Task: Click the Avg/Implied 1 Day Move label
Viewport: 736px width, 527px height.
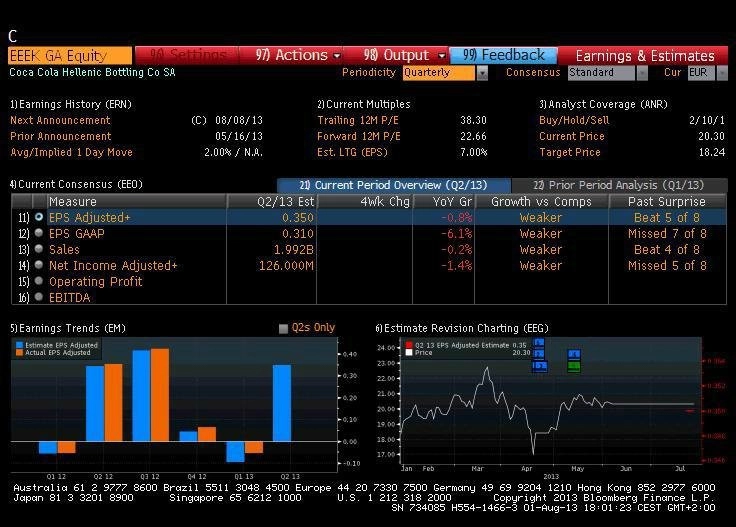Action: (x=71, y=152)
